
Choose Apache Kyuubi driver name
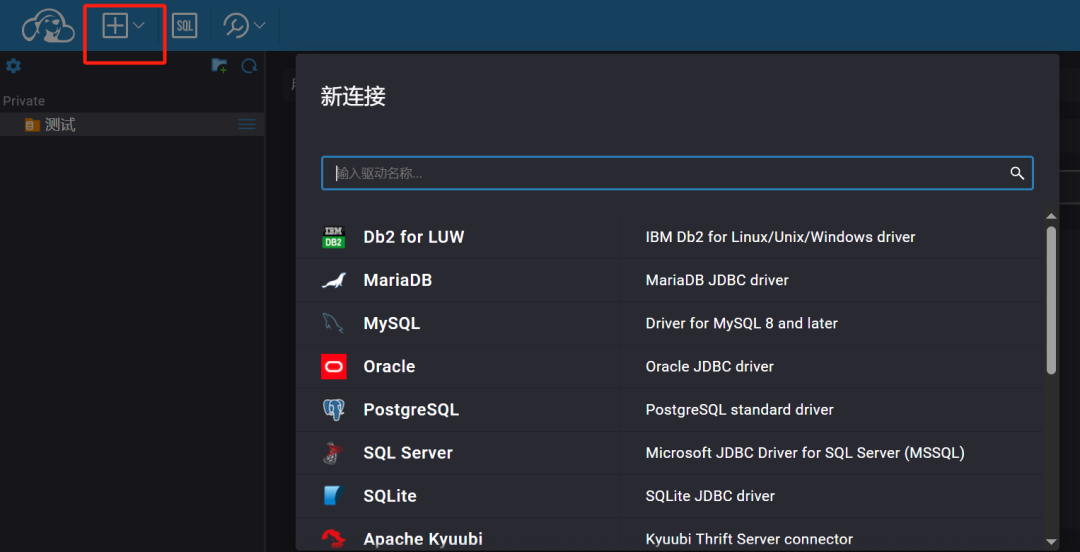(423, 539)
